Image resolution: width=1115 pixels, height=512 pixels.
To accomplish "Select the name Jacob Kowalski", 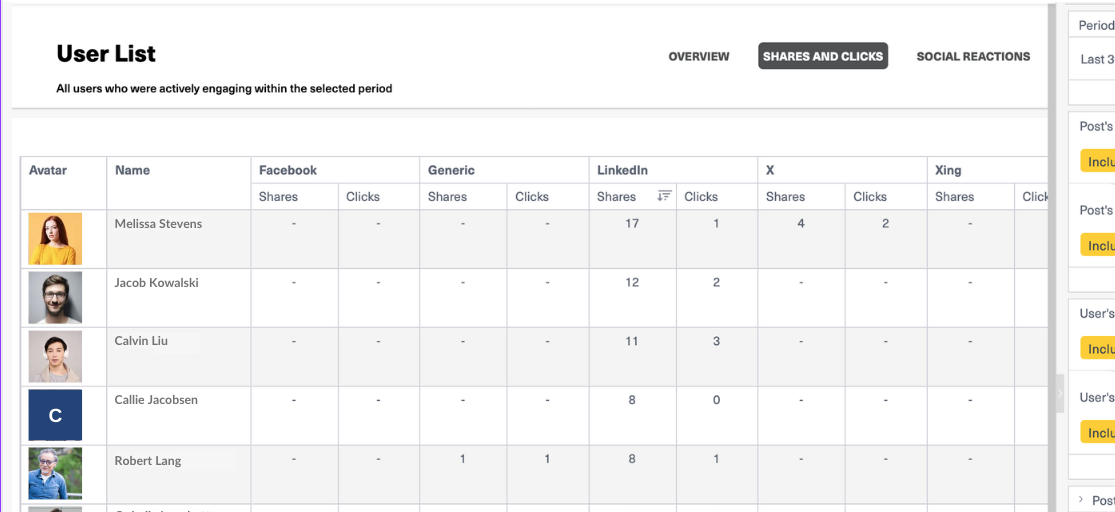I will click(x=156, y=282).
